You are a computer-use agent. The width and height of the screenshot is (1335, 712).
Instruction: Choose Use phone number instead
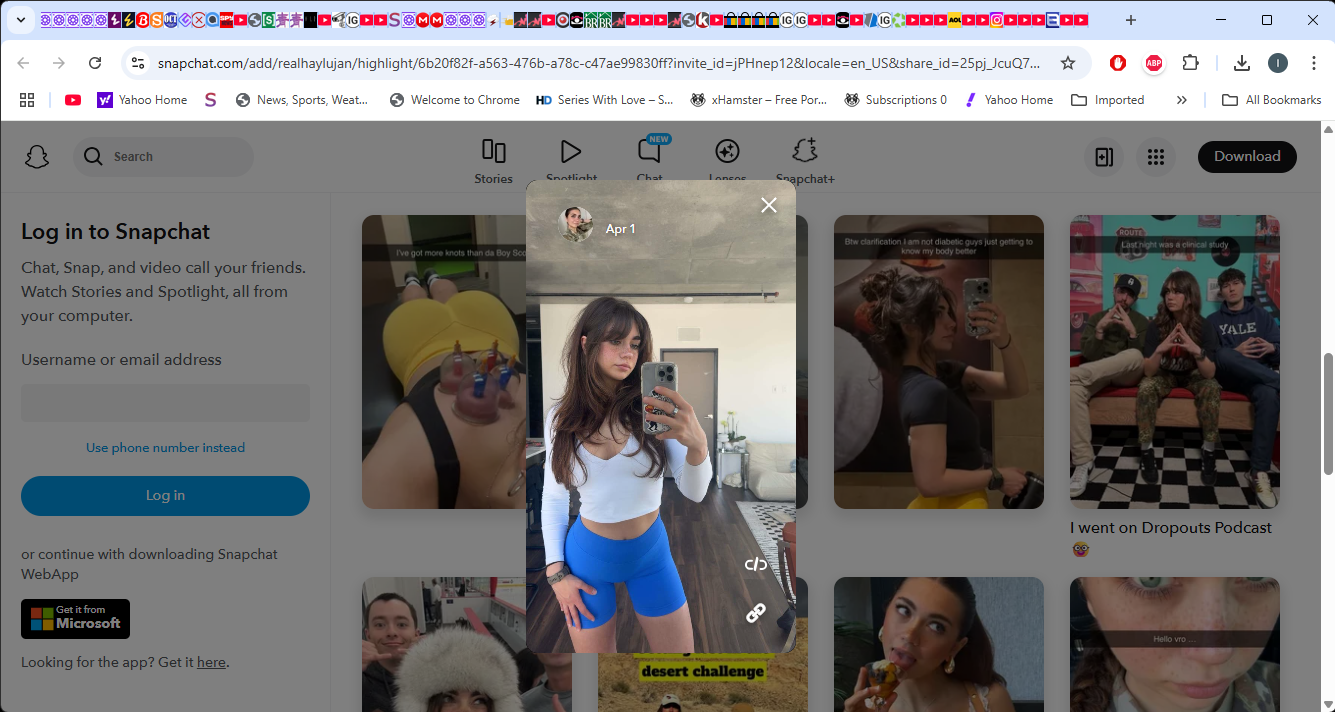pos(165,448)
